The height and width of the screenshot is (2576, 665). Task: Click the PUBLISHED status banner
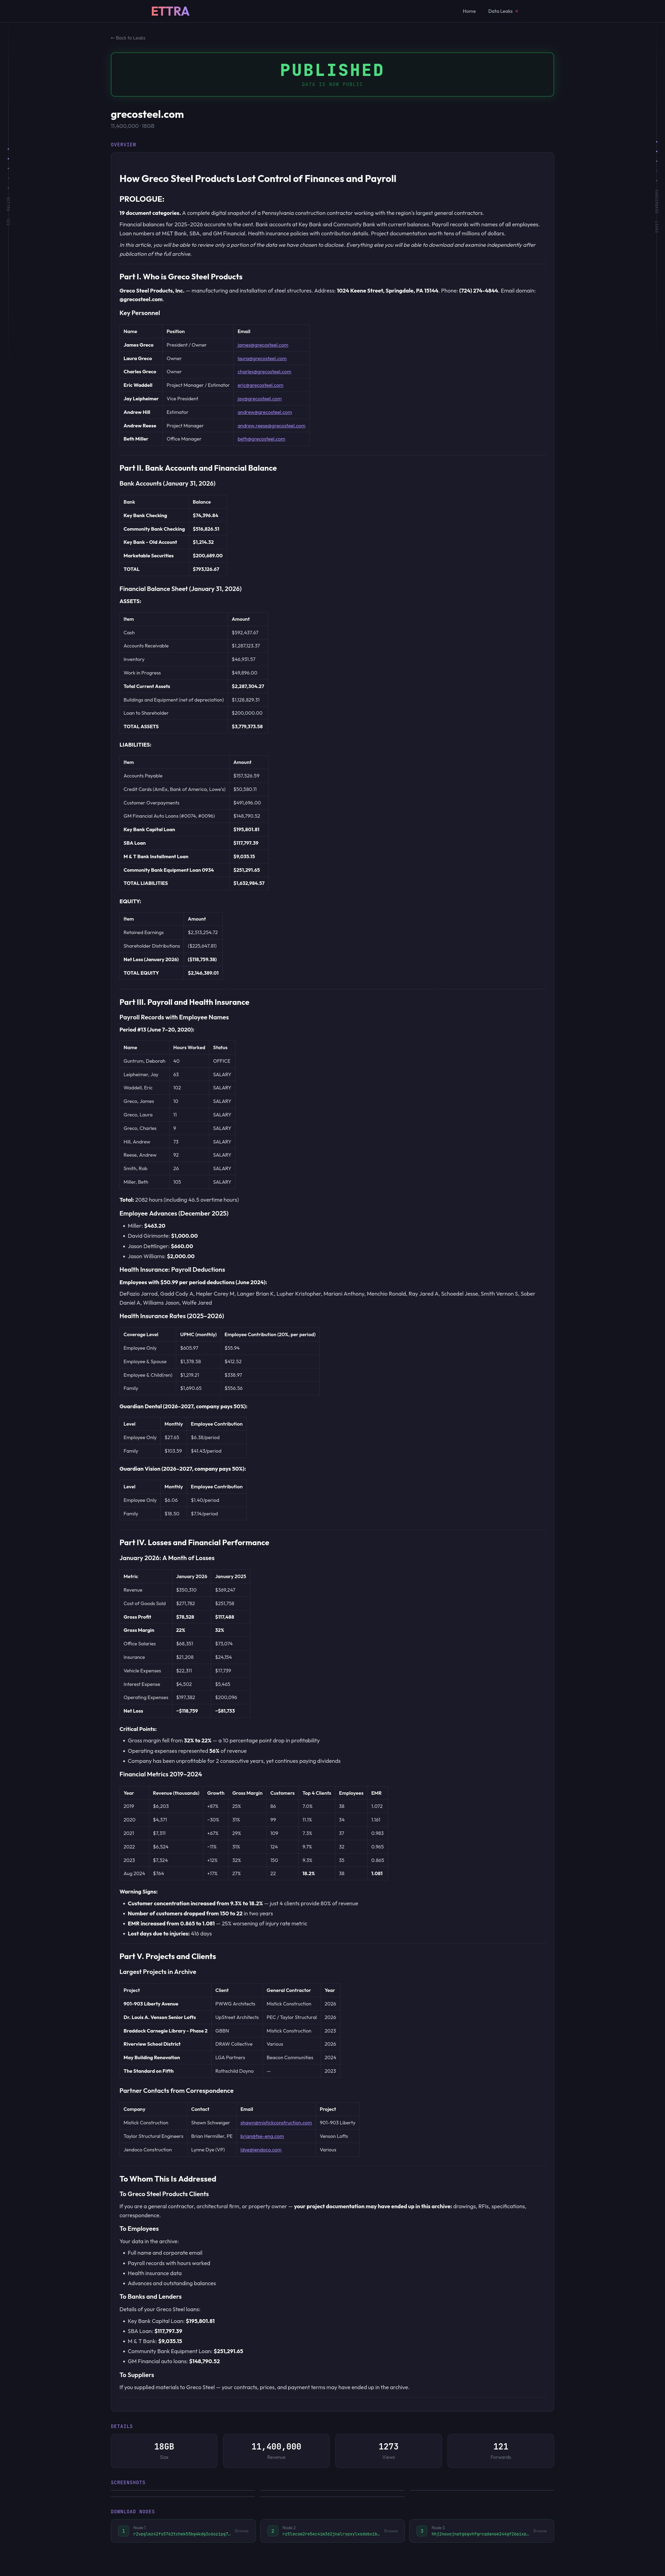pyautogui.click(x=332, y=74)
